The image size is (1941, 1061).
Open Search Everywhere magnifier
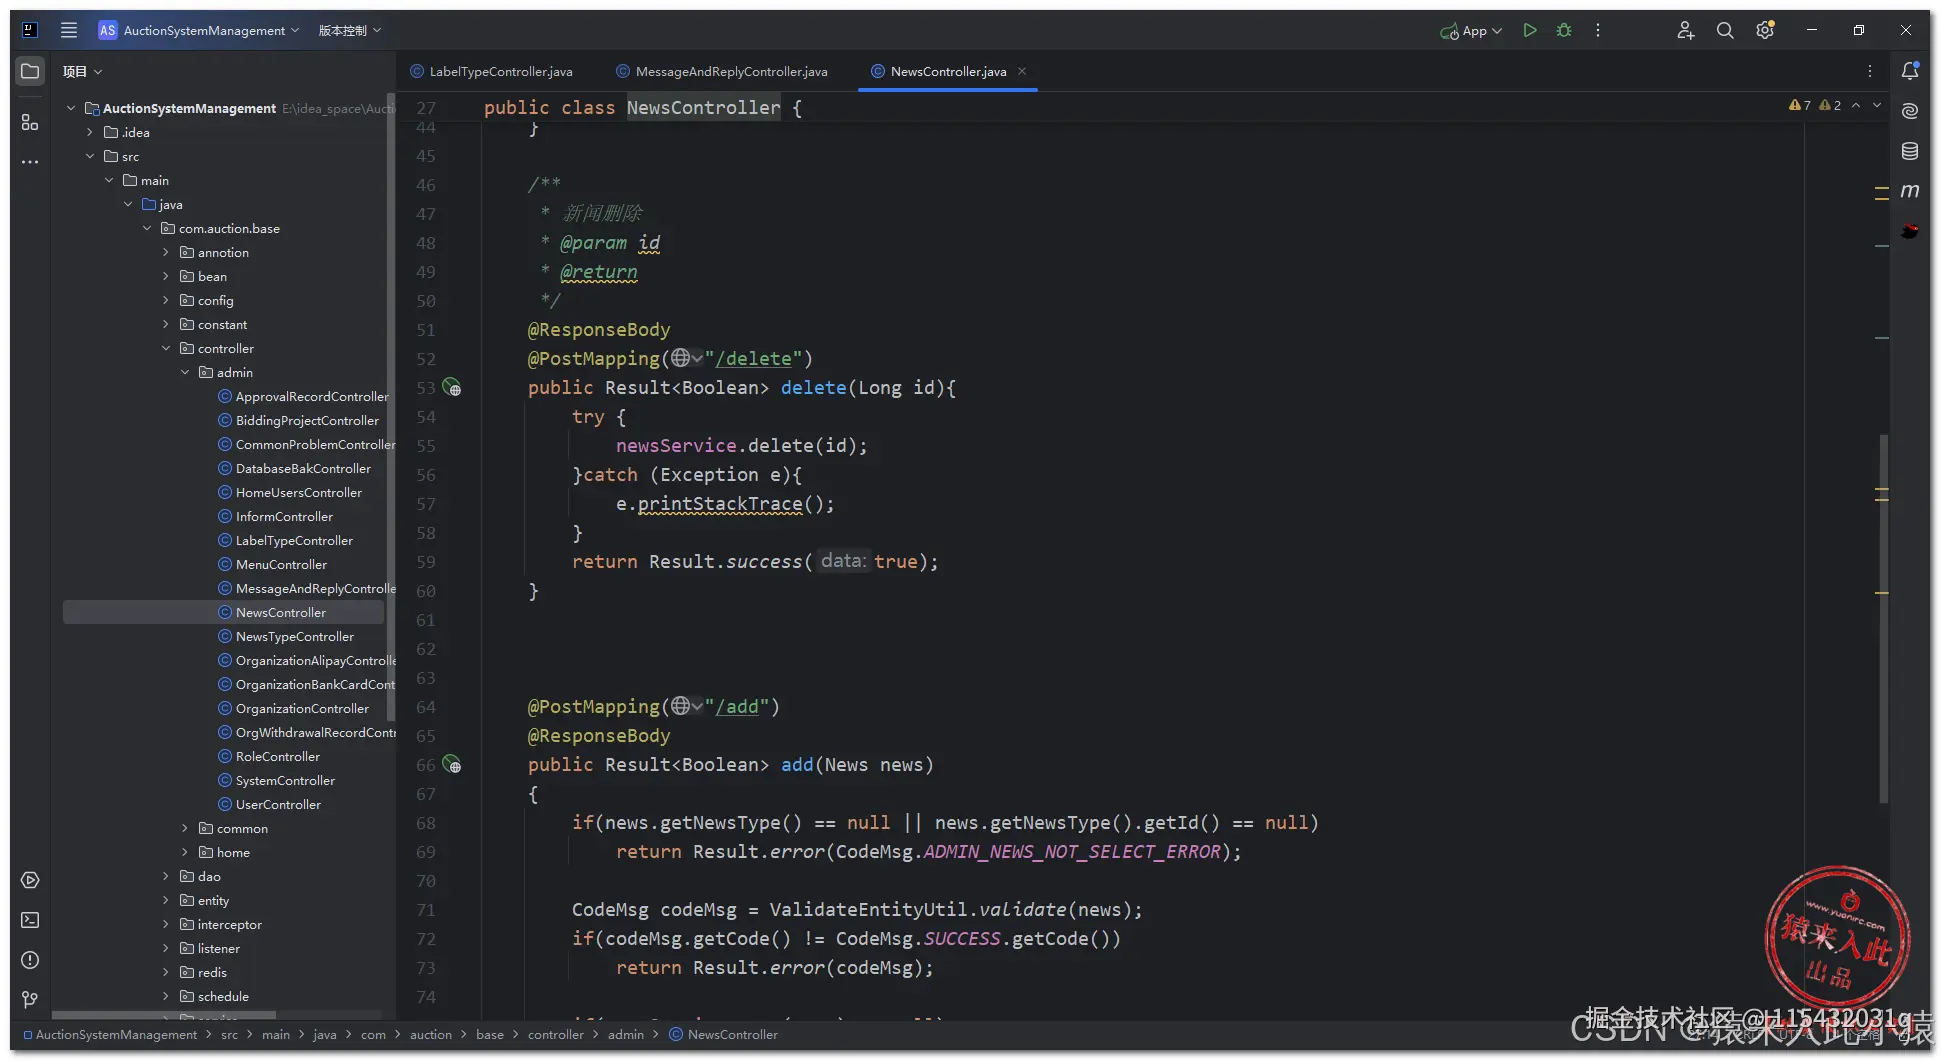1725,30
